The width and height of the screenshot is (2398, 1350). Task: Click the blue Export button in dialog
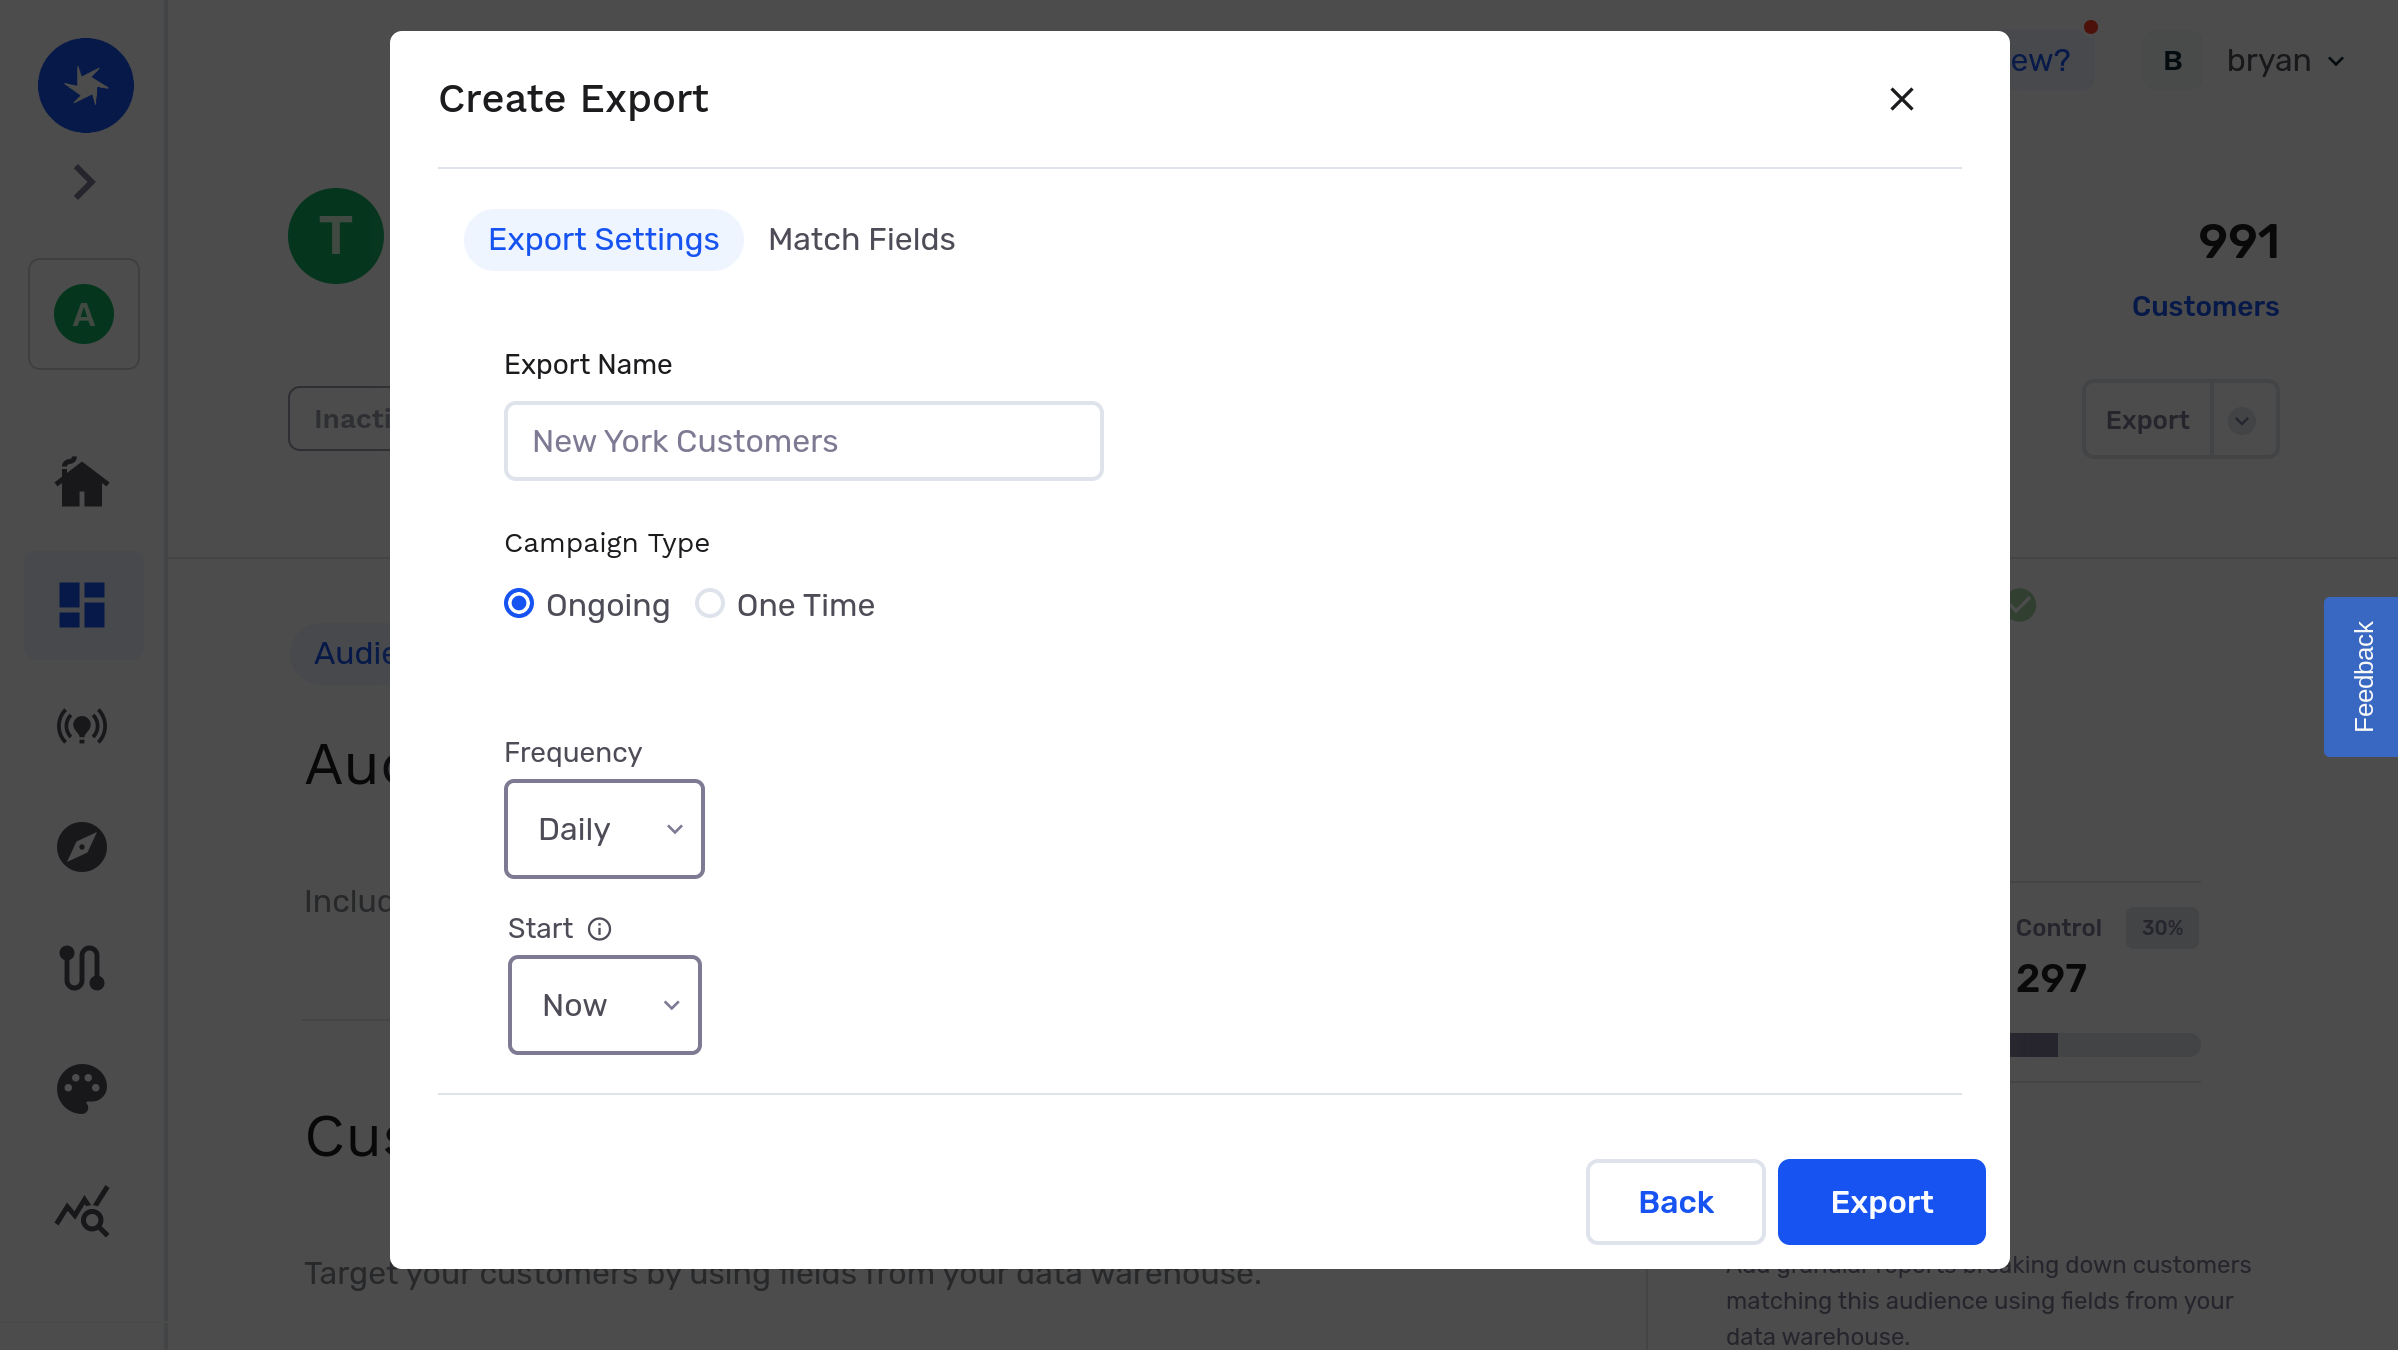tap(1882, 1202)
